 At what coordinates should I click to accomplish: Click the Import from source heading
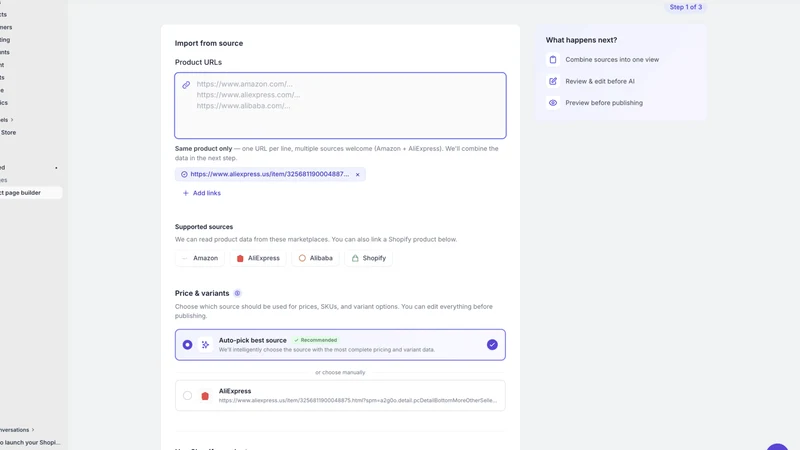[x=209, y=43]
